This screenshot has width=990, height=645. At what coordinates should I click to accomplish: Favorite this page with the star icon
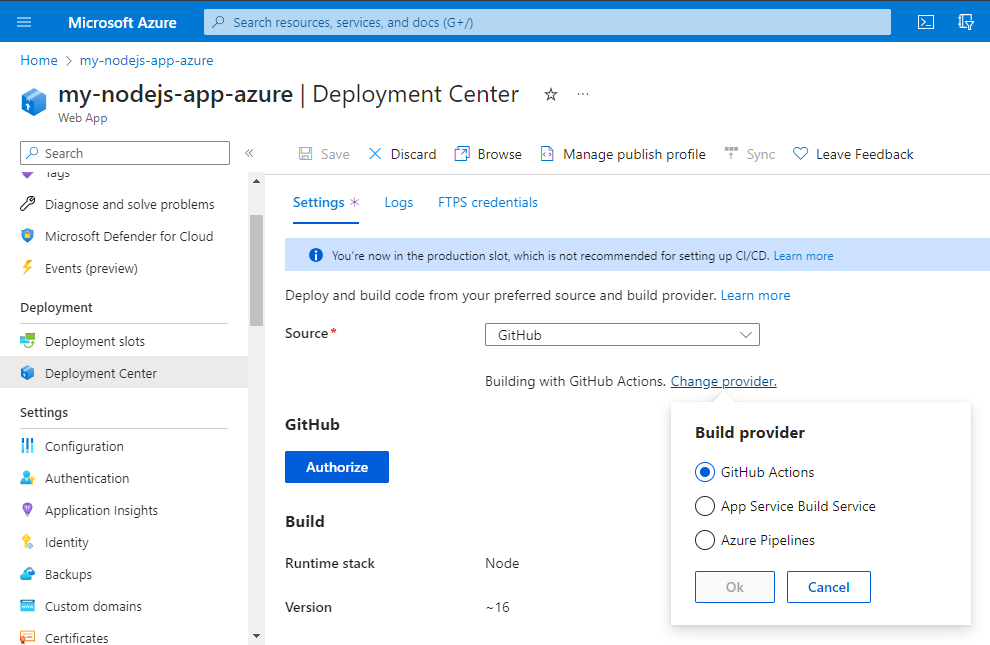coord(551,94)
